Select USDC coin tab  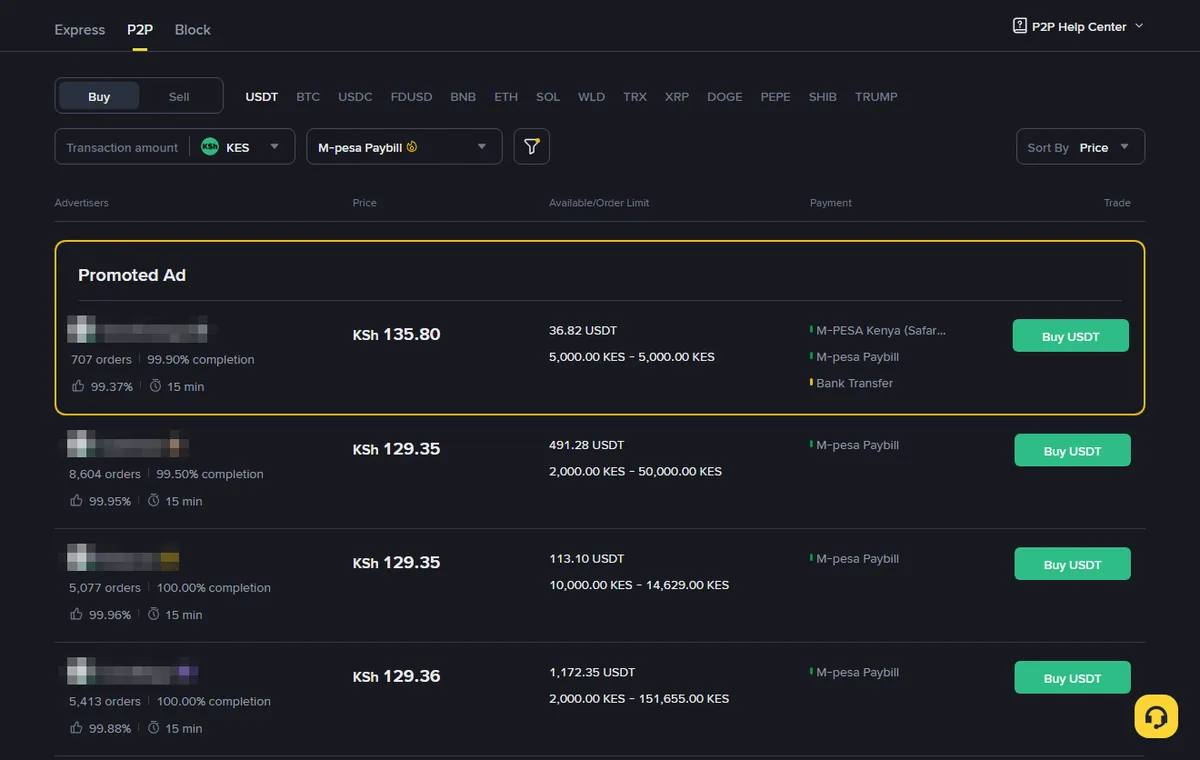coord(355,97)
